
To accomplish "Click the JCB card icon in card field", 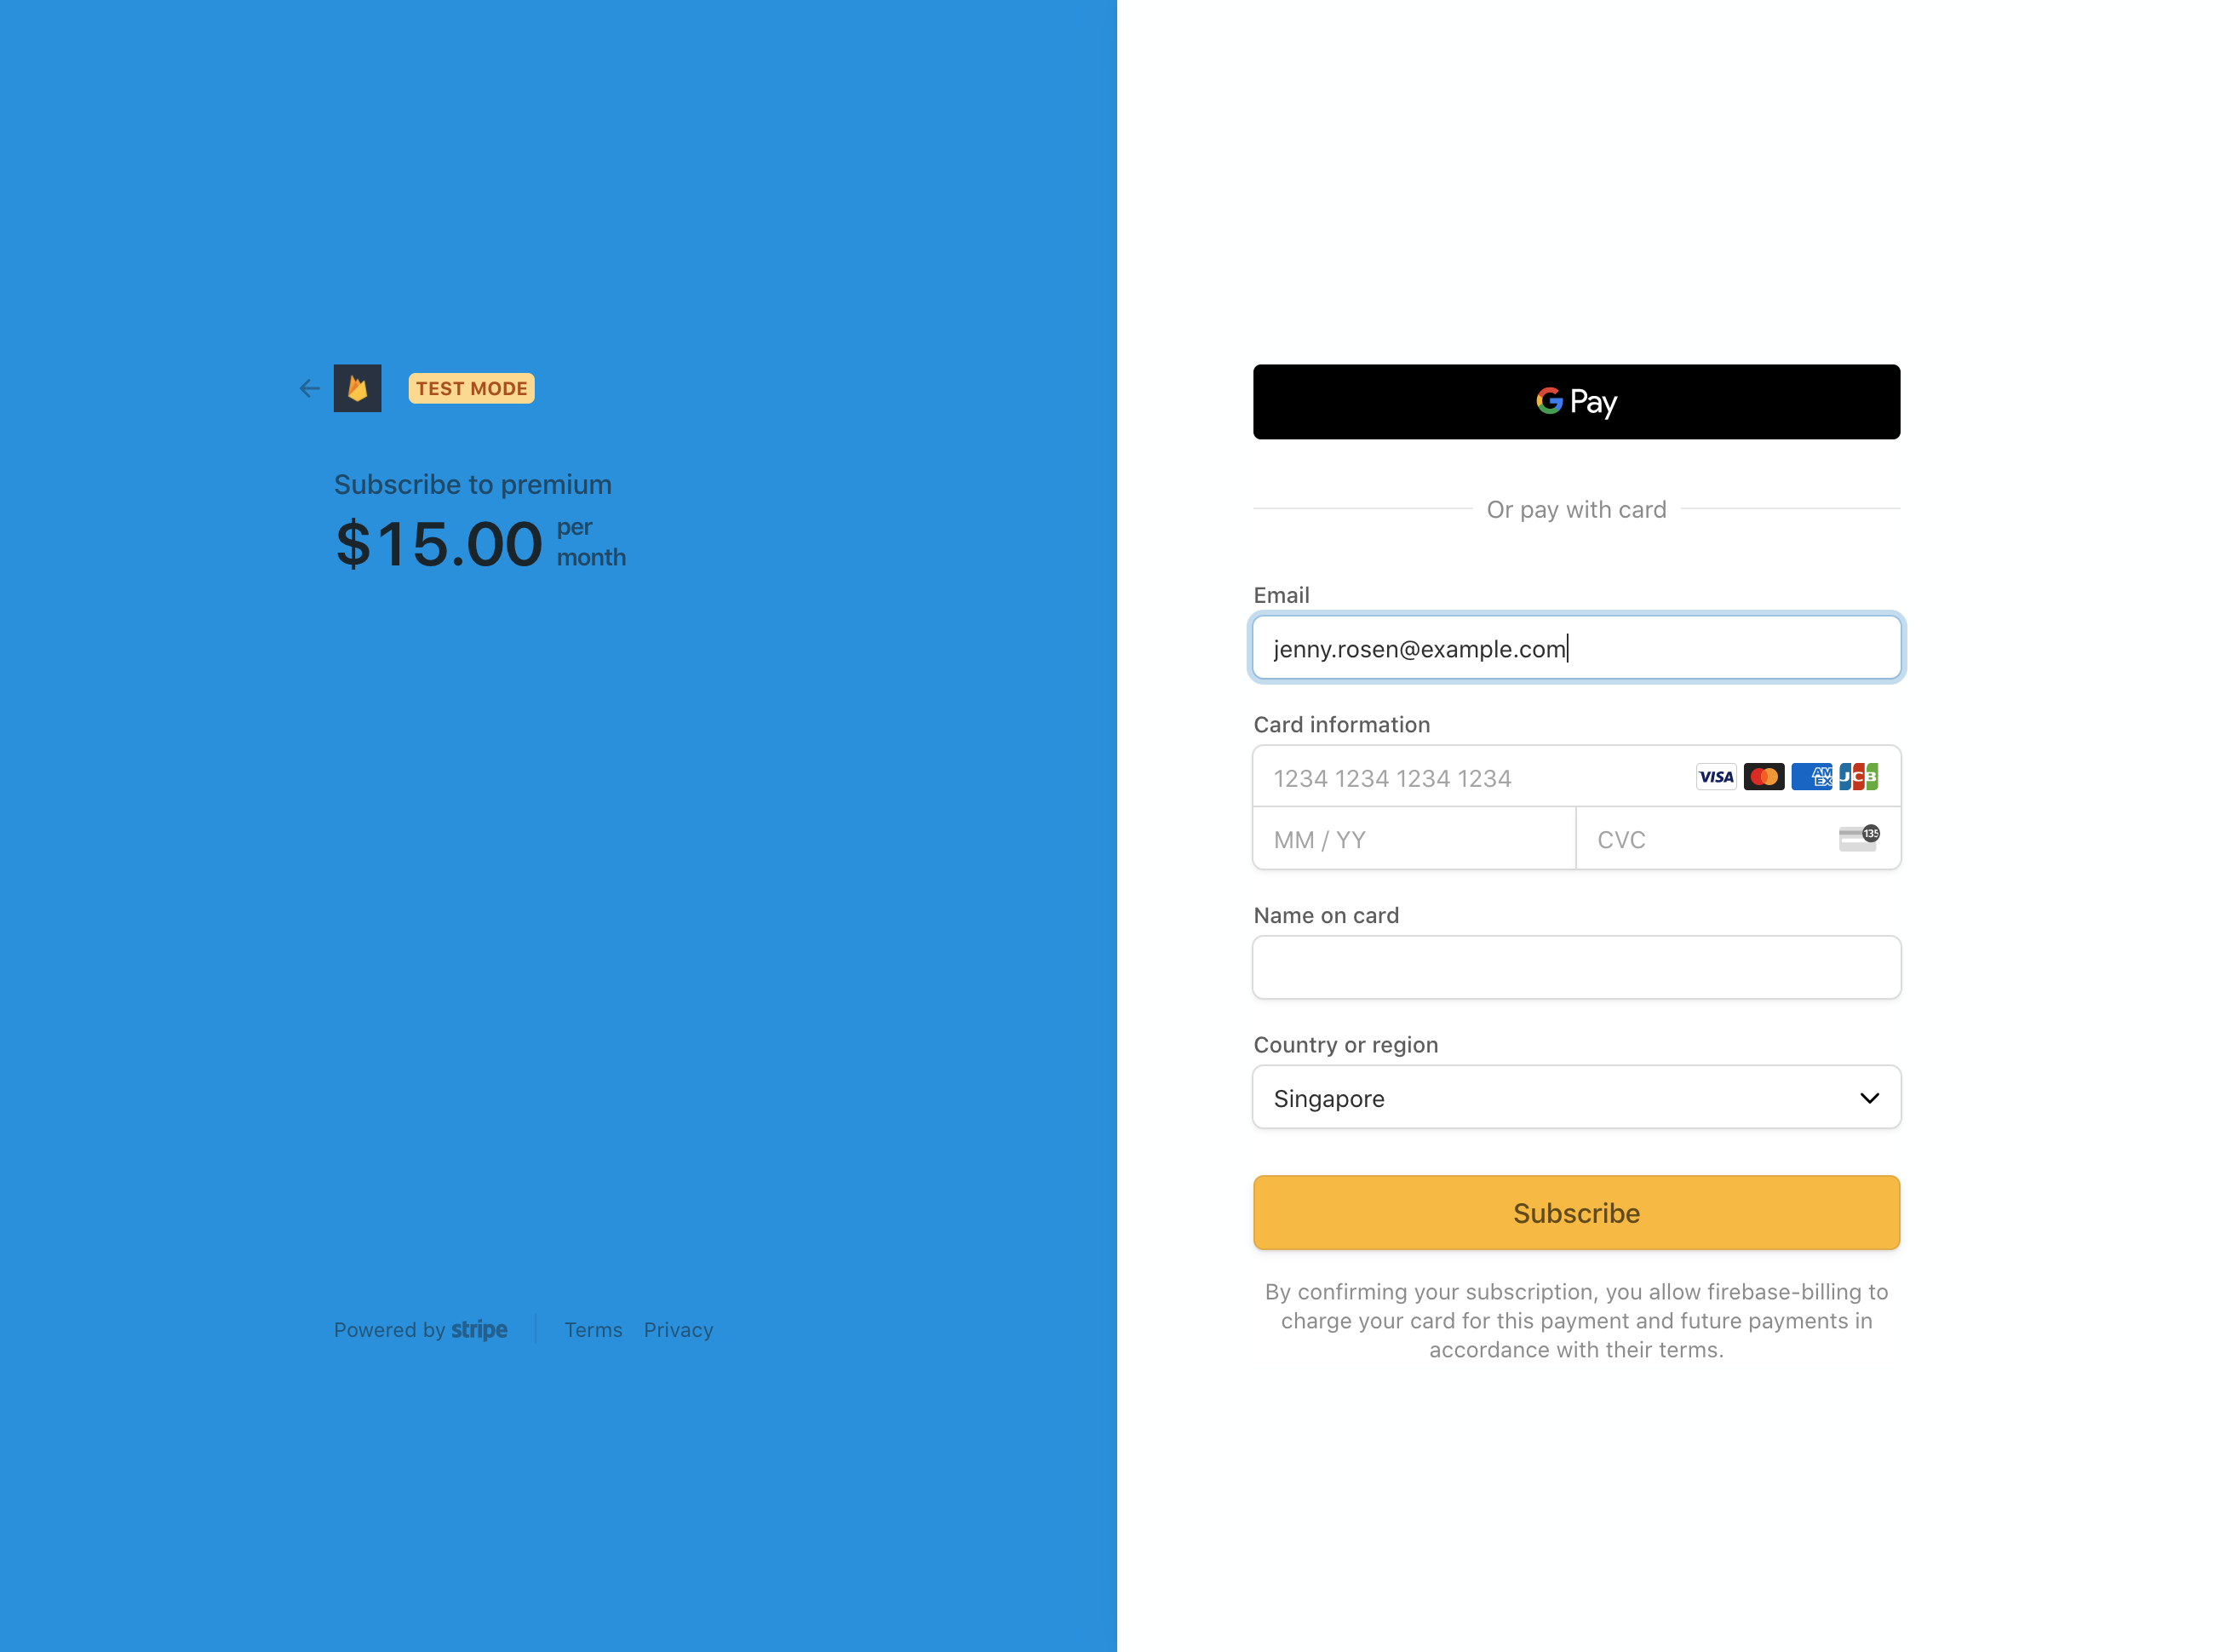I will pyautogui.click(x=1860, y=776).
